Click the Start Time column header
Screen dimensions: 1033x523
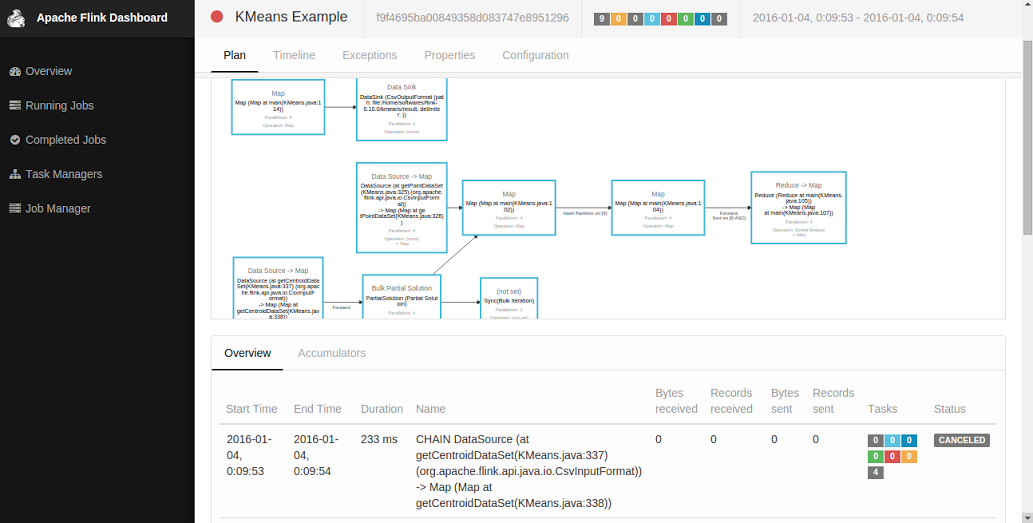click(252, 409)
